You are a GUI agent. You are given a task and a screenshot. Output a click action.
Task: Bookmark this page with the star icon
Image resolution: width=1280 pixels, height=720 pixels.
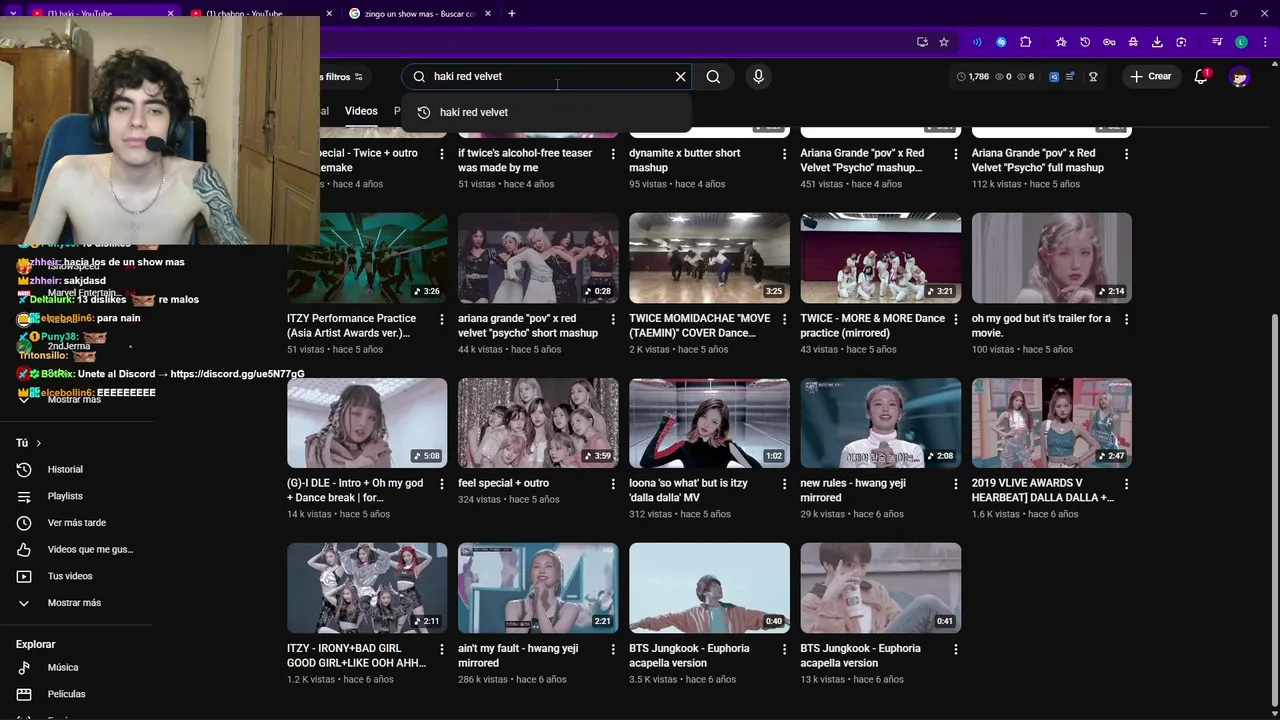(x=944, y=42)
